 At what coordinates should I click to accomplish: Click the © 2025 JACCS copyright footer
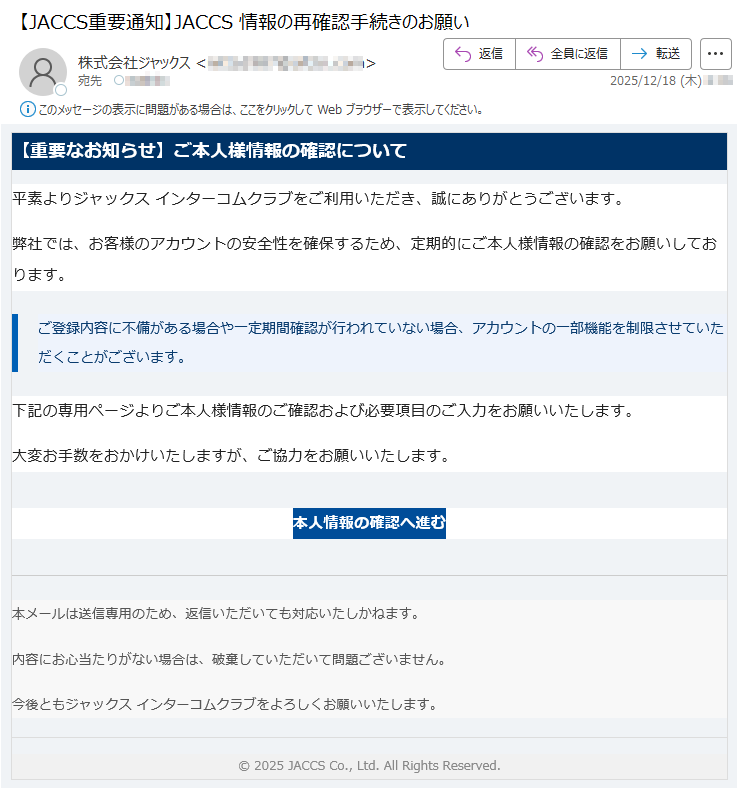pyautogui.click(x=369, y=765)
